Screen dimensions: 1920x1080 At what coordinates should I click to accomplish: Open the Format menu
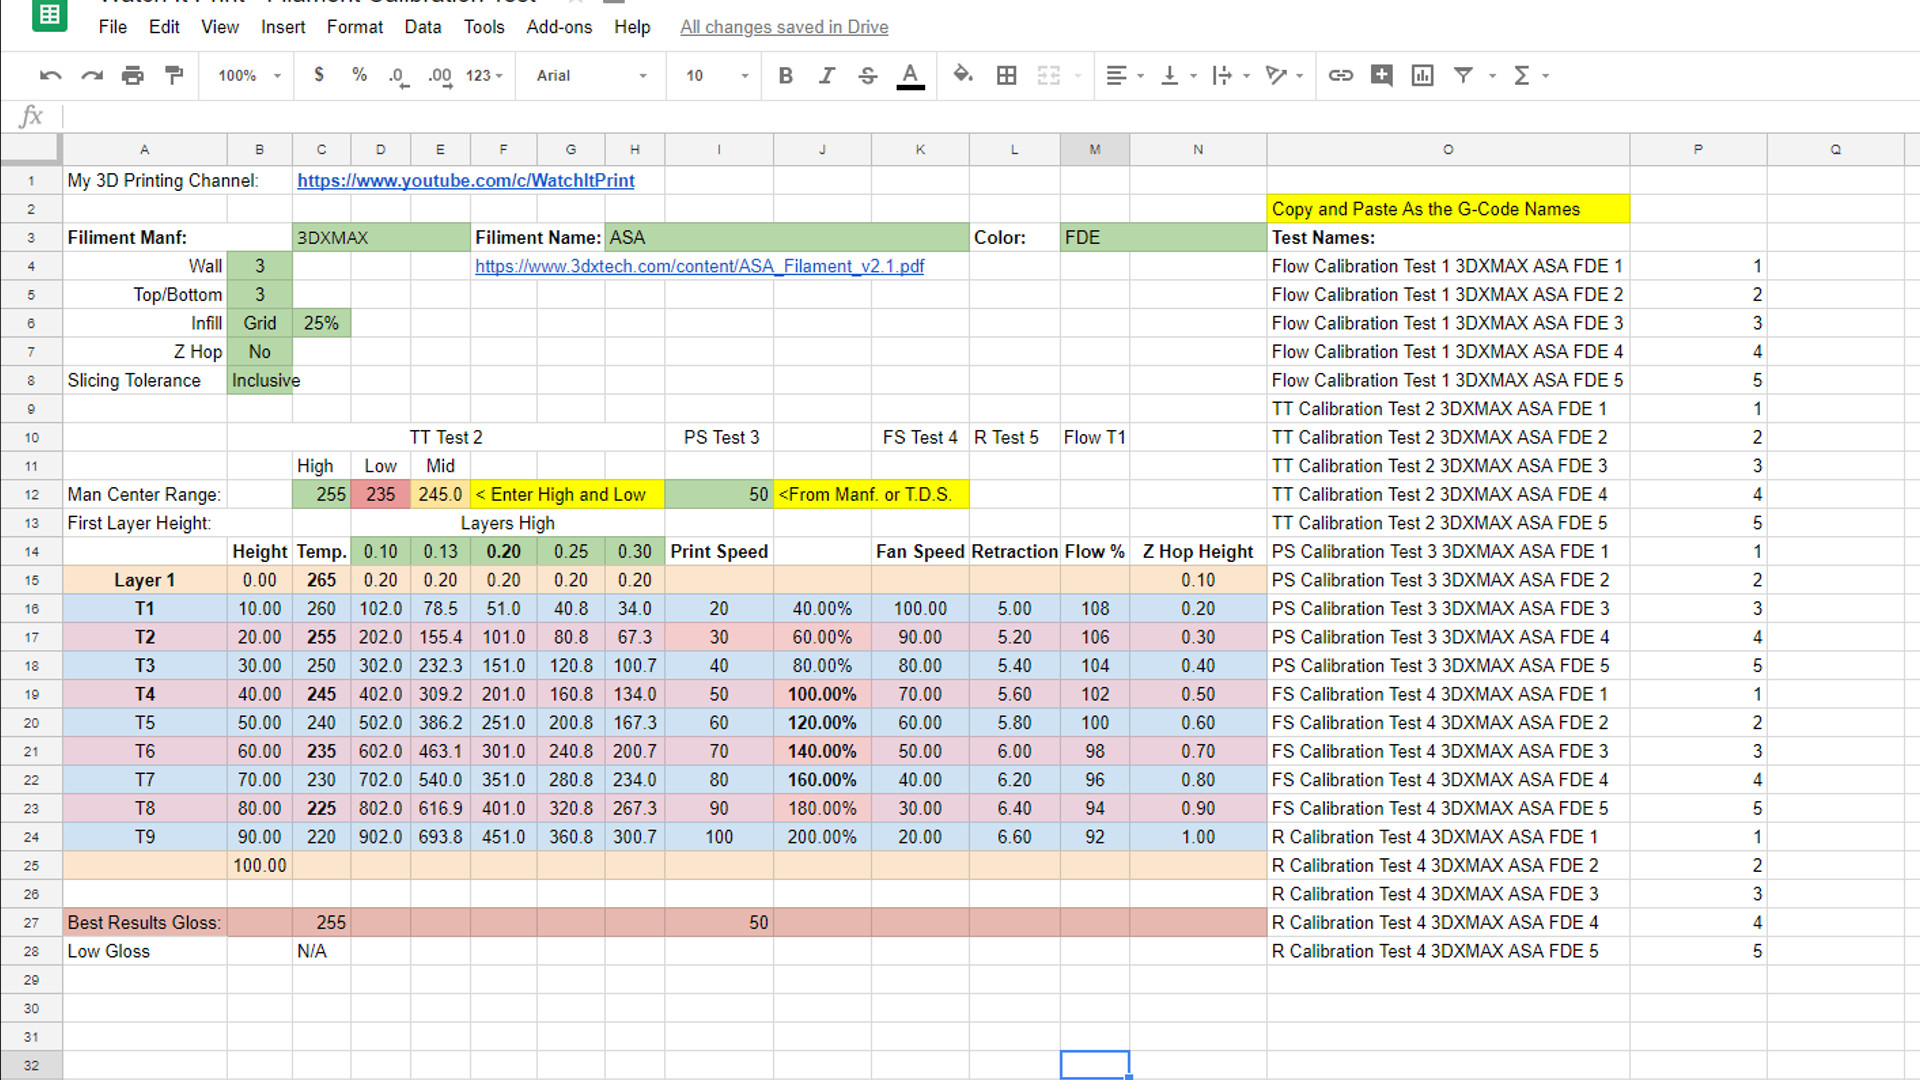pyautogui.click(x=355, y=27)
